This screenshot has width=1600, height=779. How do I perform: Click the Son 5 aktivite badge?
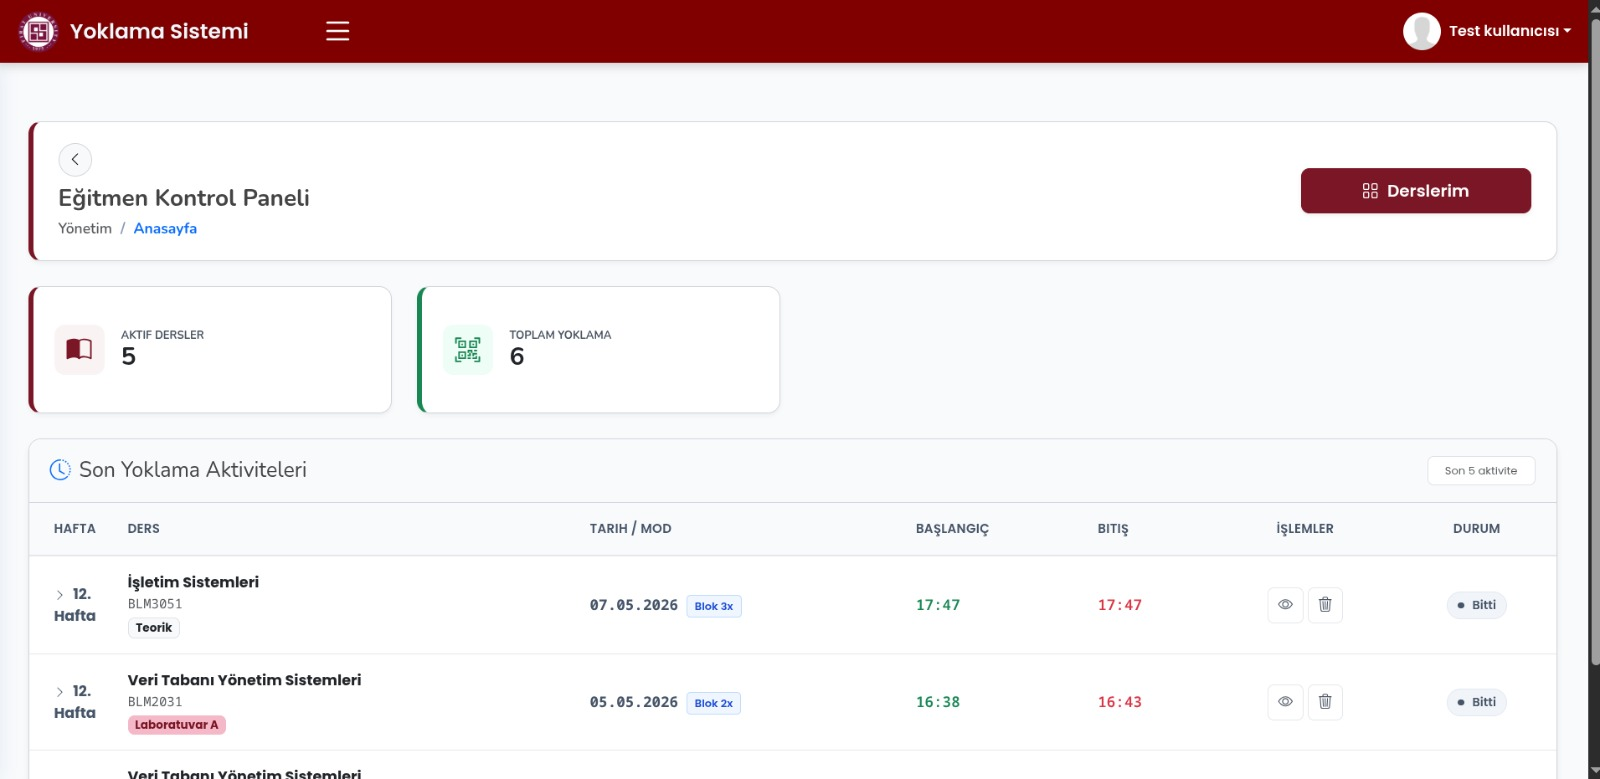tap(1481, 471)
